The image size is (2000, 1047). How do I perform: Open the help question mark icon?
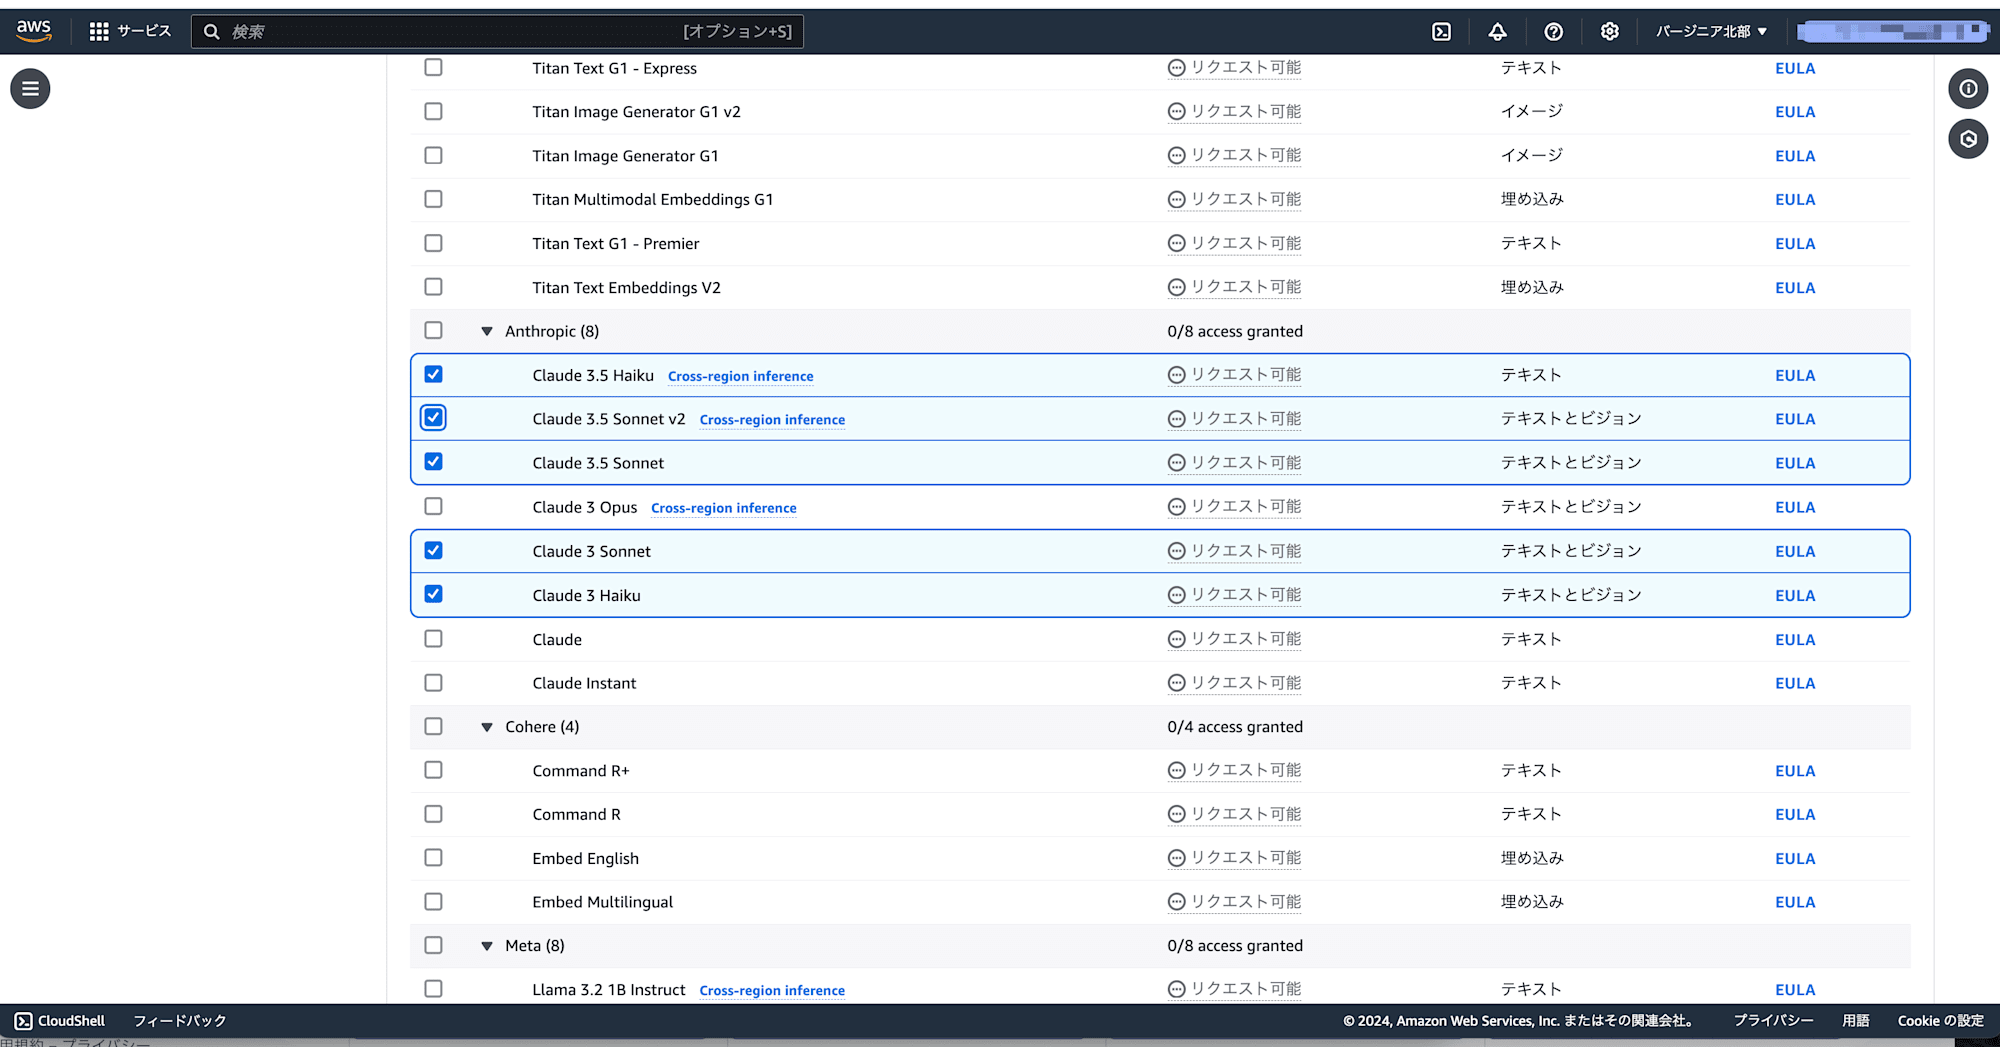[x=1553, y=32]
